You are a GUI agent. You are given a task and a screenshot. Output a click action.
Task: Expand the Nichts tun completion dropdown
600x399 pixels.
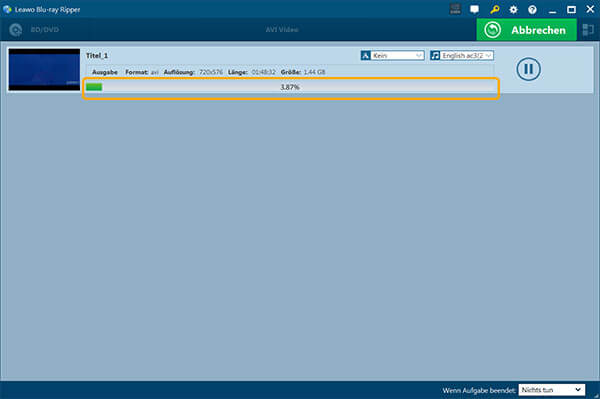point(551,390)
